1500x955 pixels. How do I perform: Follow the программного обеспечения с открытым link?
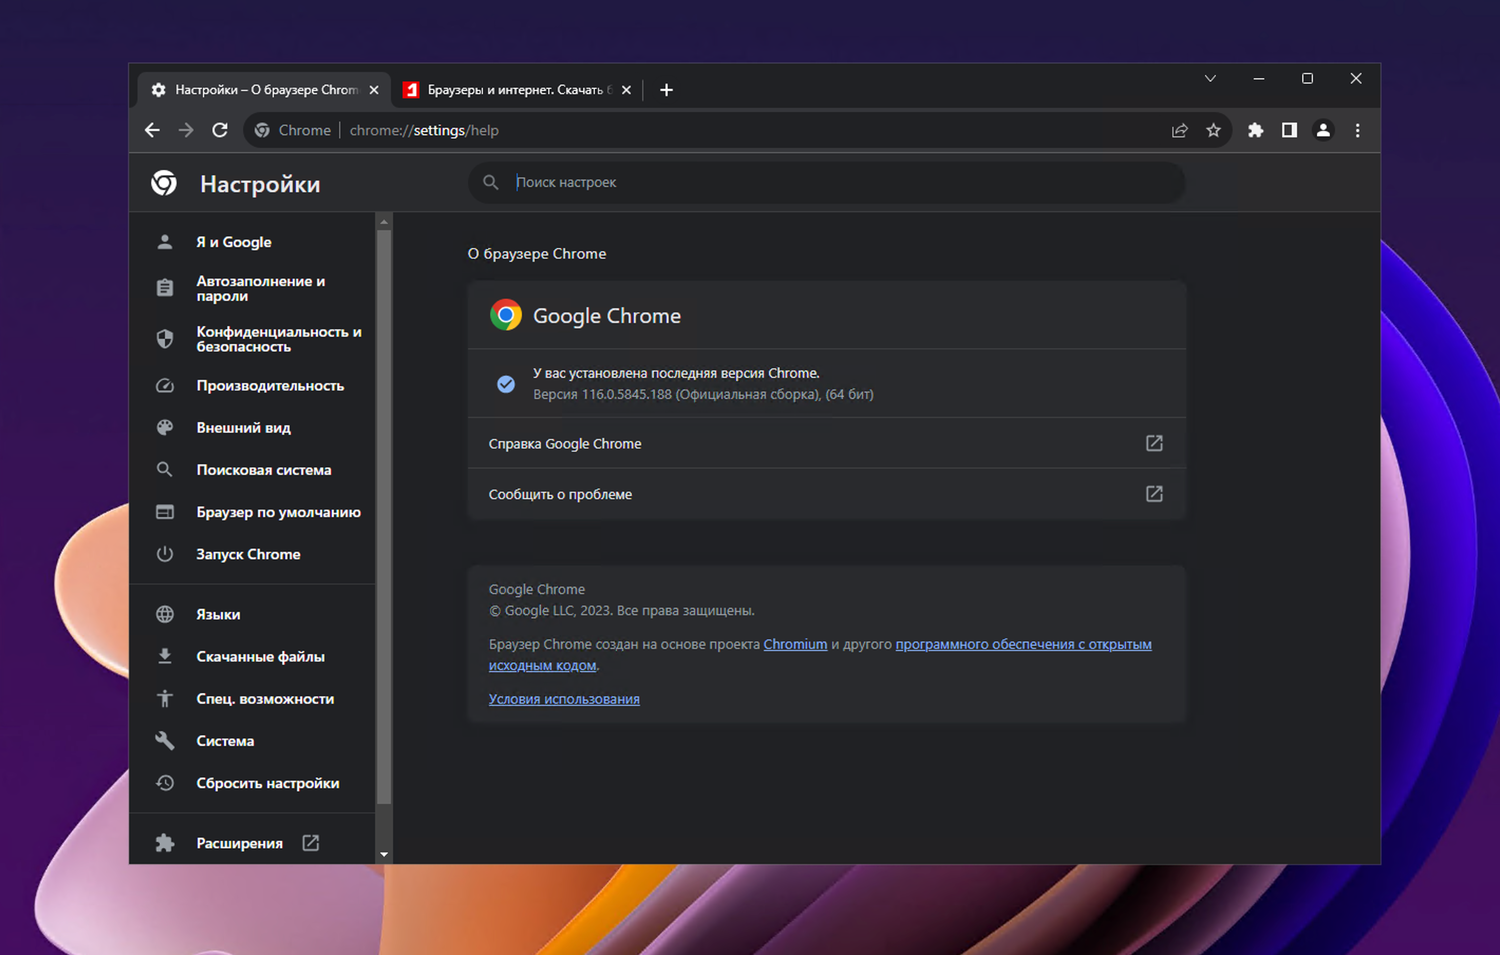[x=1023, y=644]
